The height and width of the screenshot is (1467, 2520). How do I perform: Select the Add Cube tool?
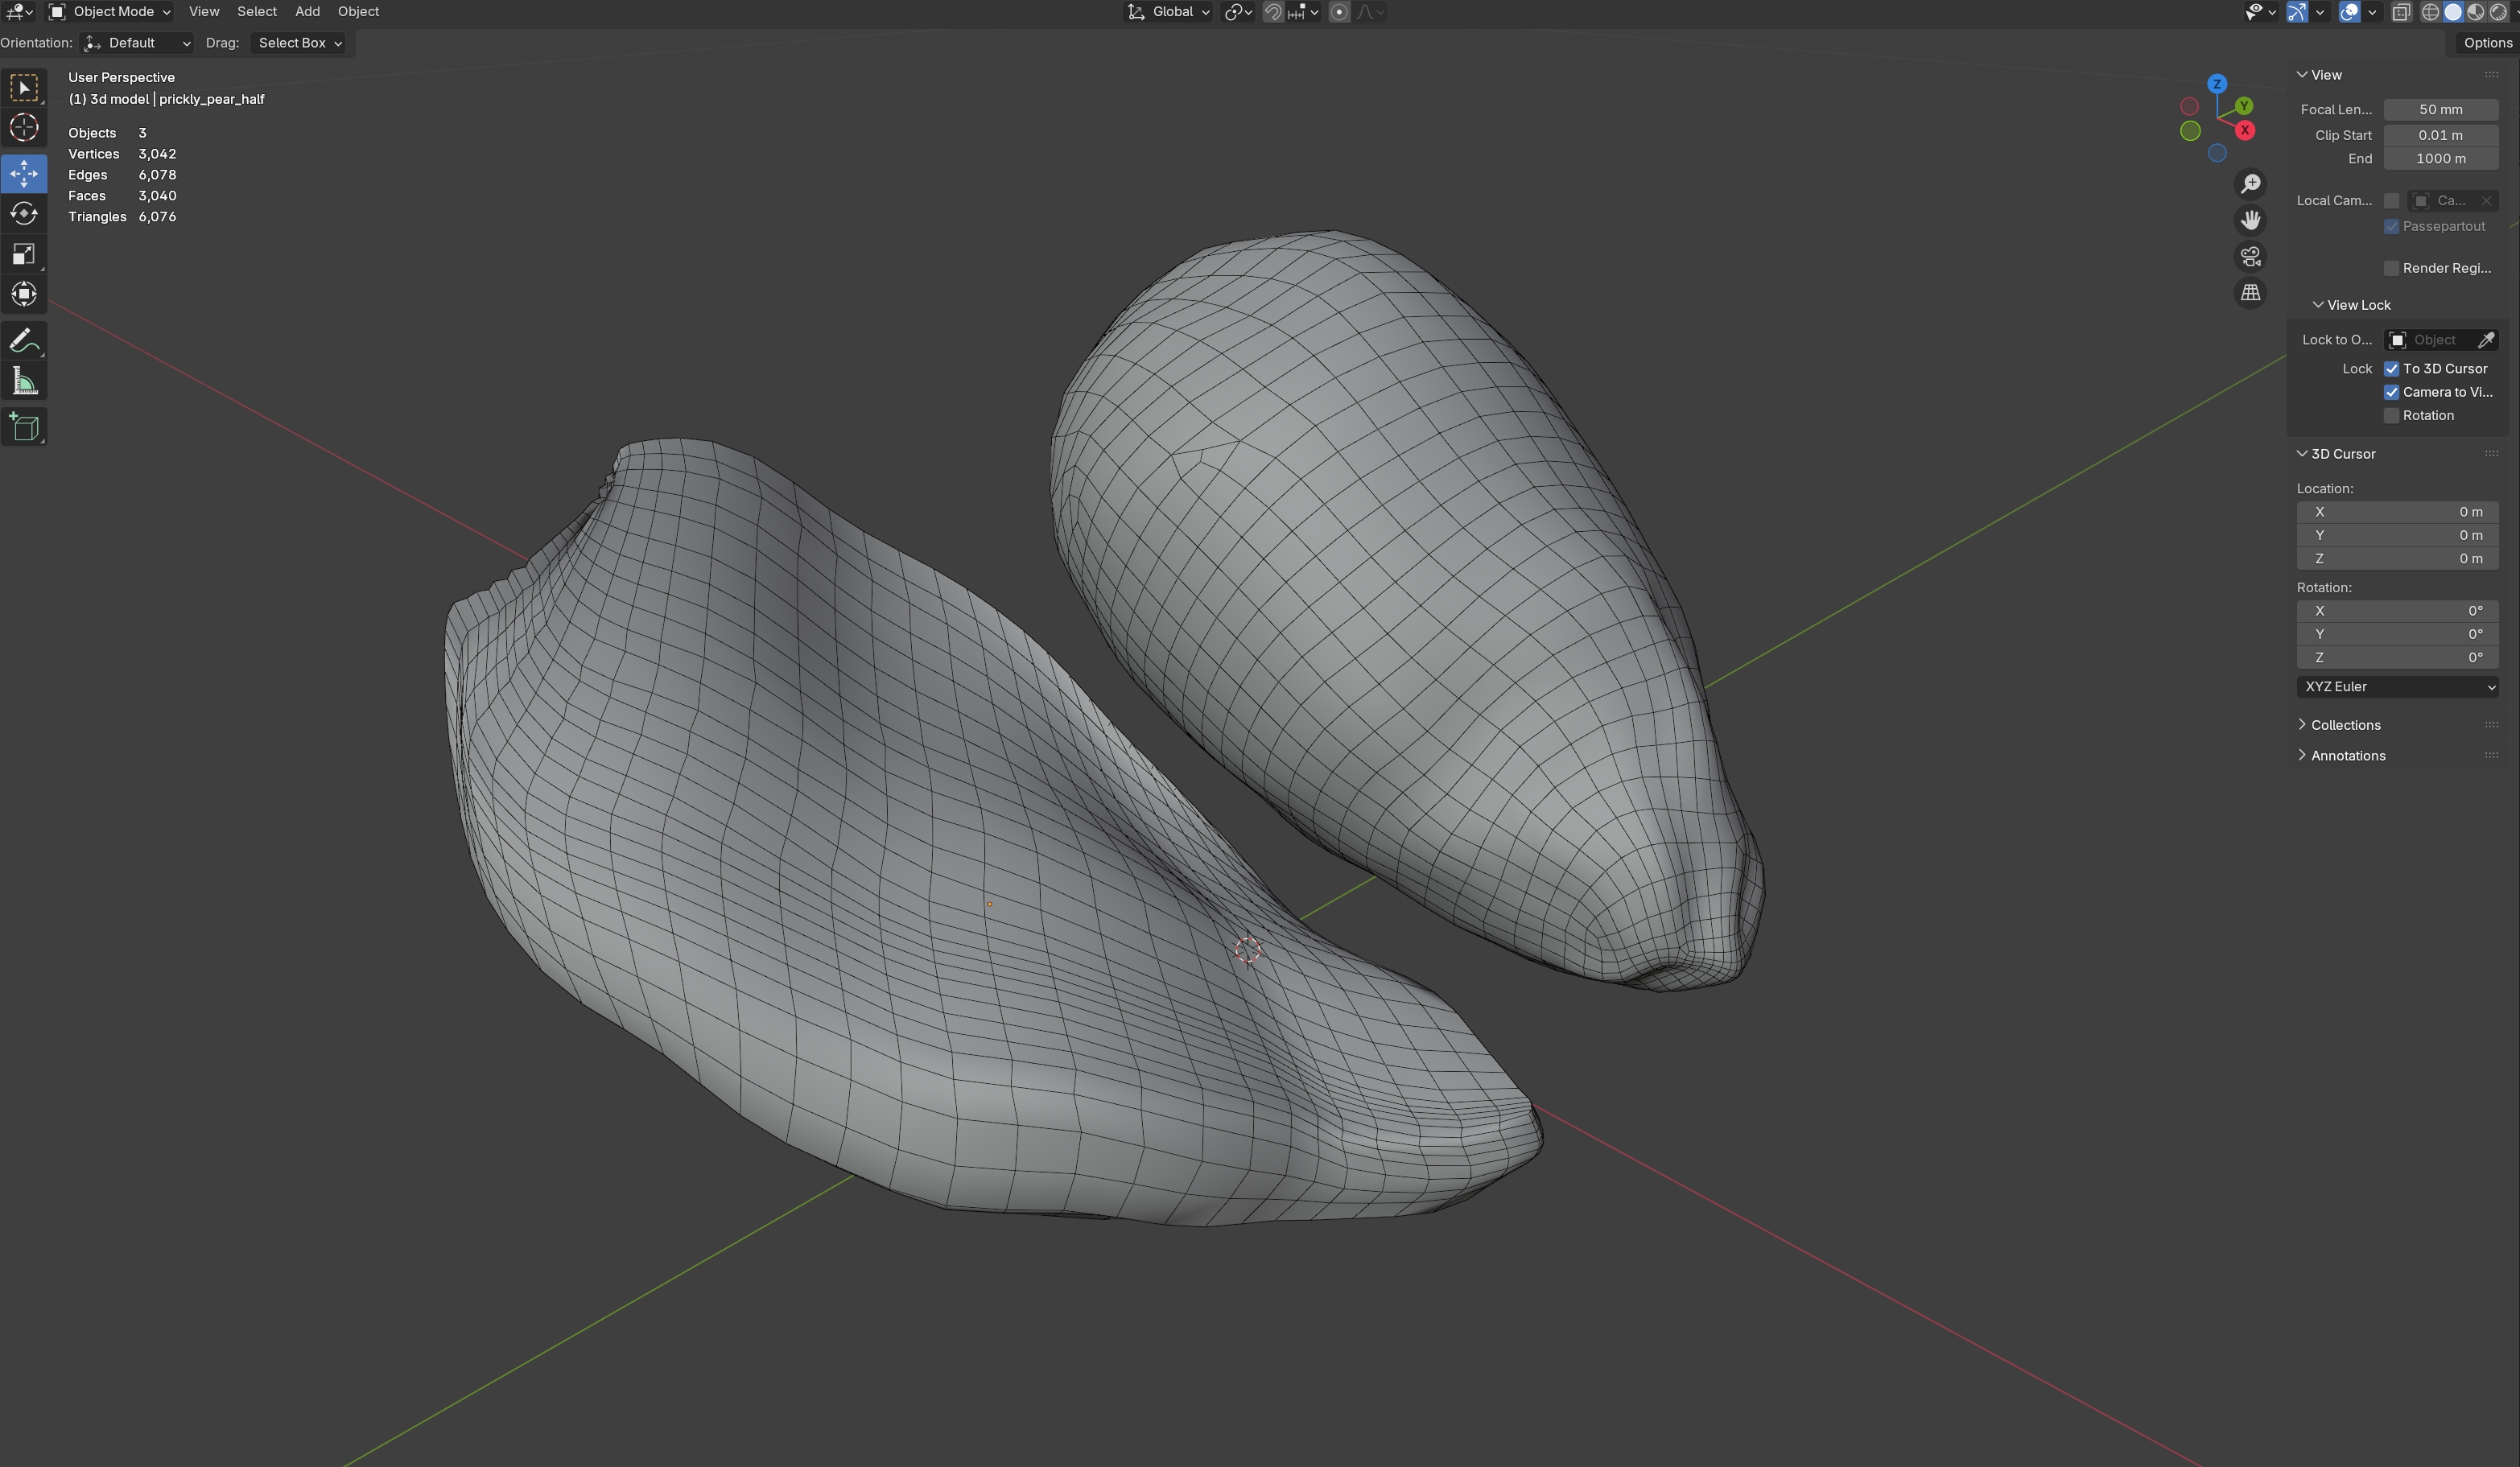(24, 427)
